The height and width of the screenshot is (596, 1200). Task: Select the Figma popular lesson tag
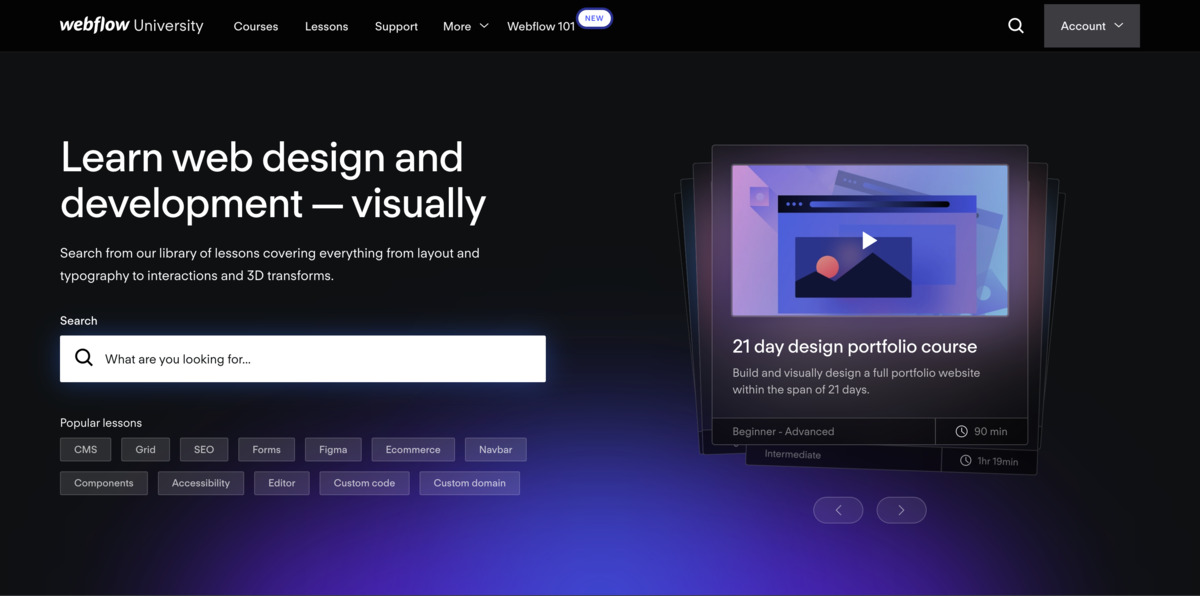point(333,450)
